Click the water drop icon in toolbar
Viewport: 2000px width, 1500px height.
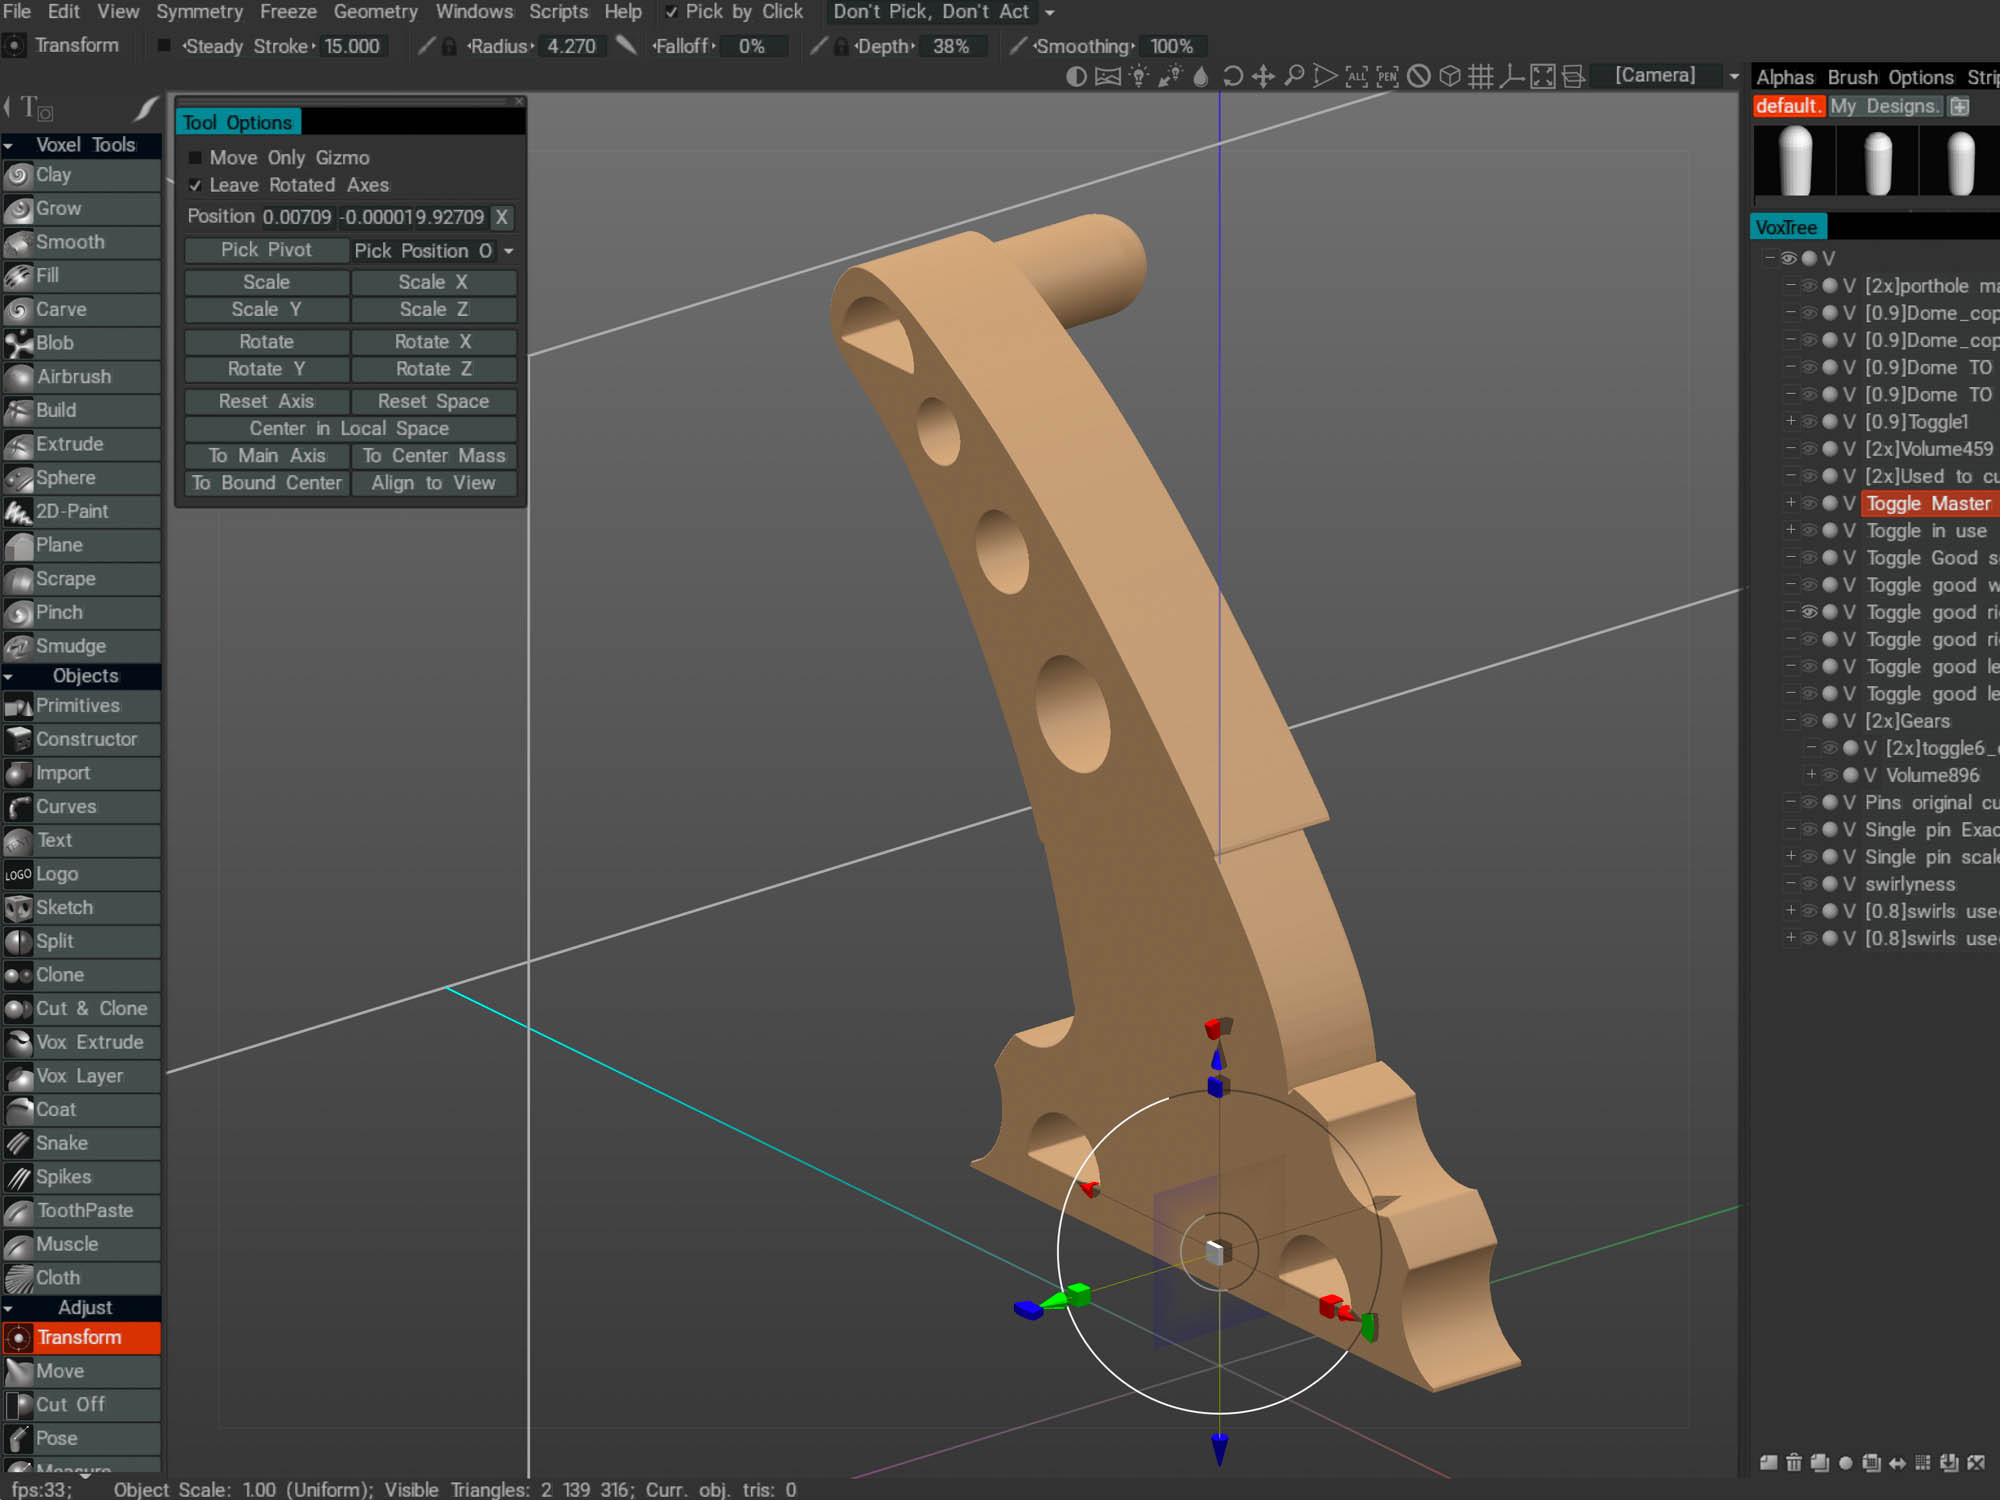(1201, 76)
